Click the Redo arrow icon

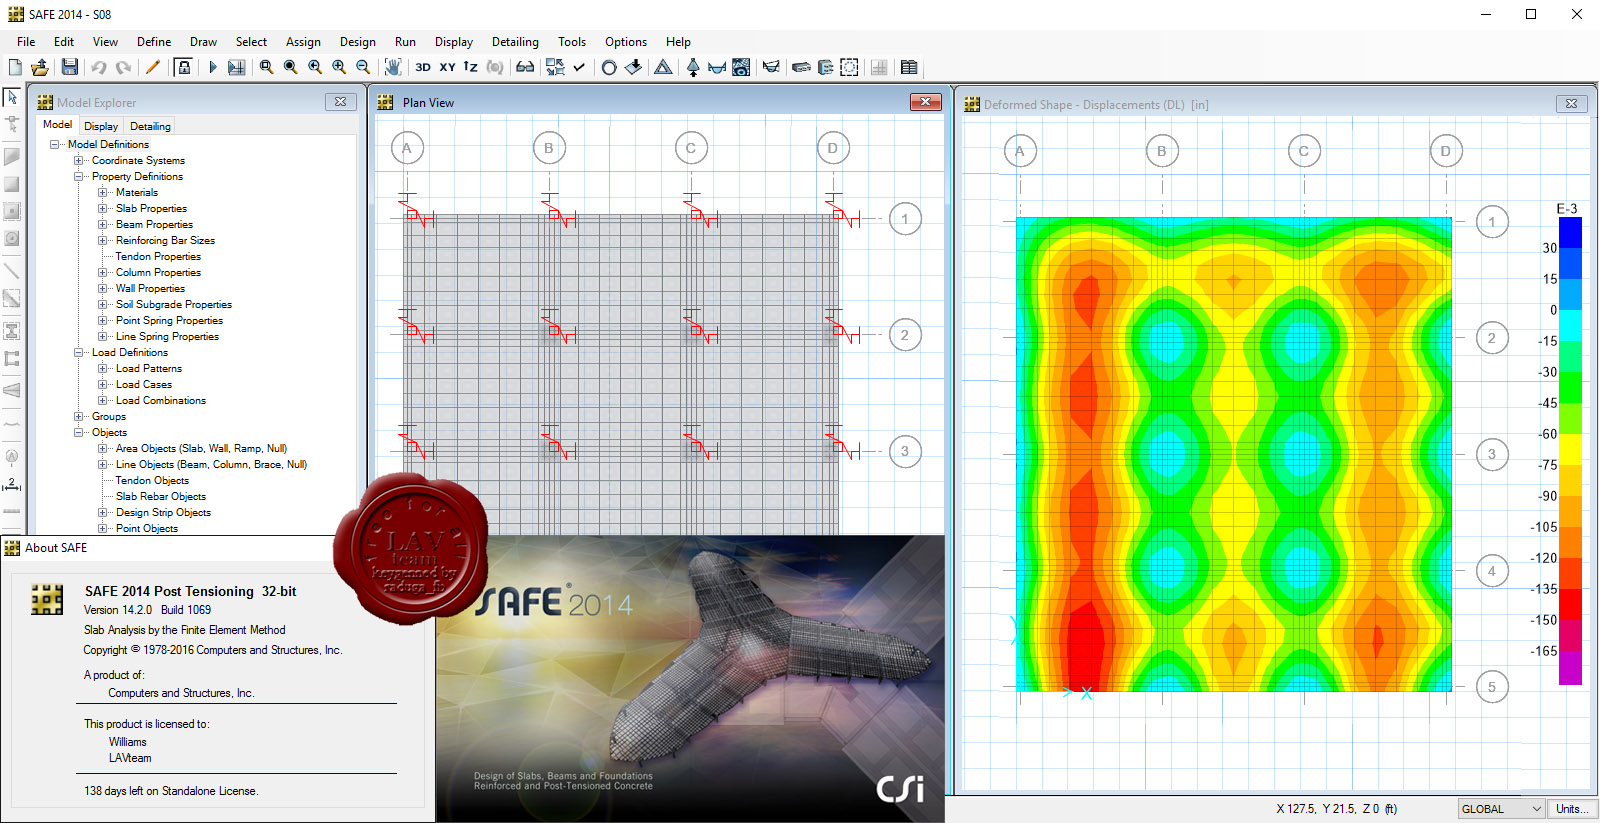[123, 67]
